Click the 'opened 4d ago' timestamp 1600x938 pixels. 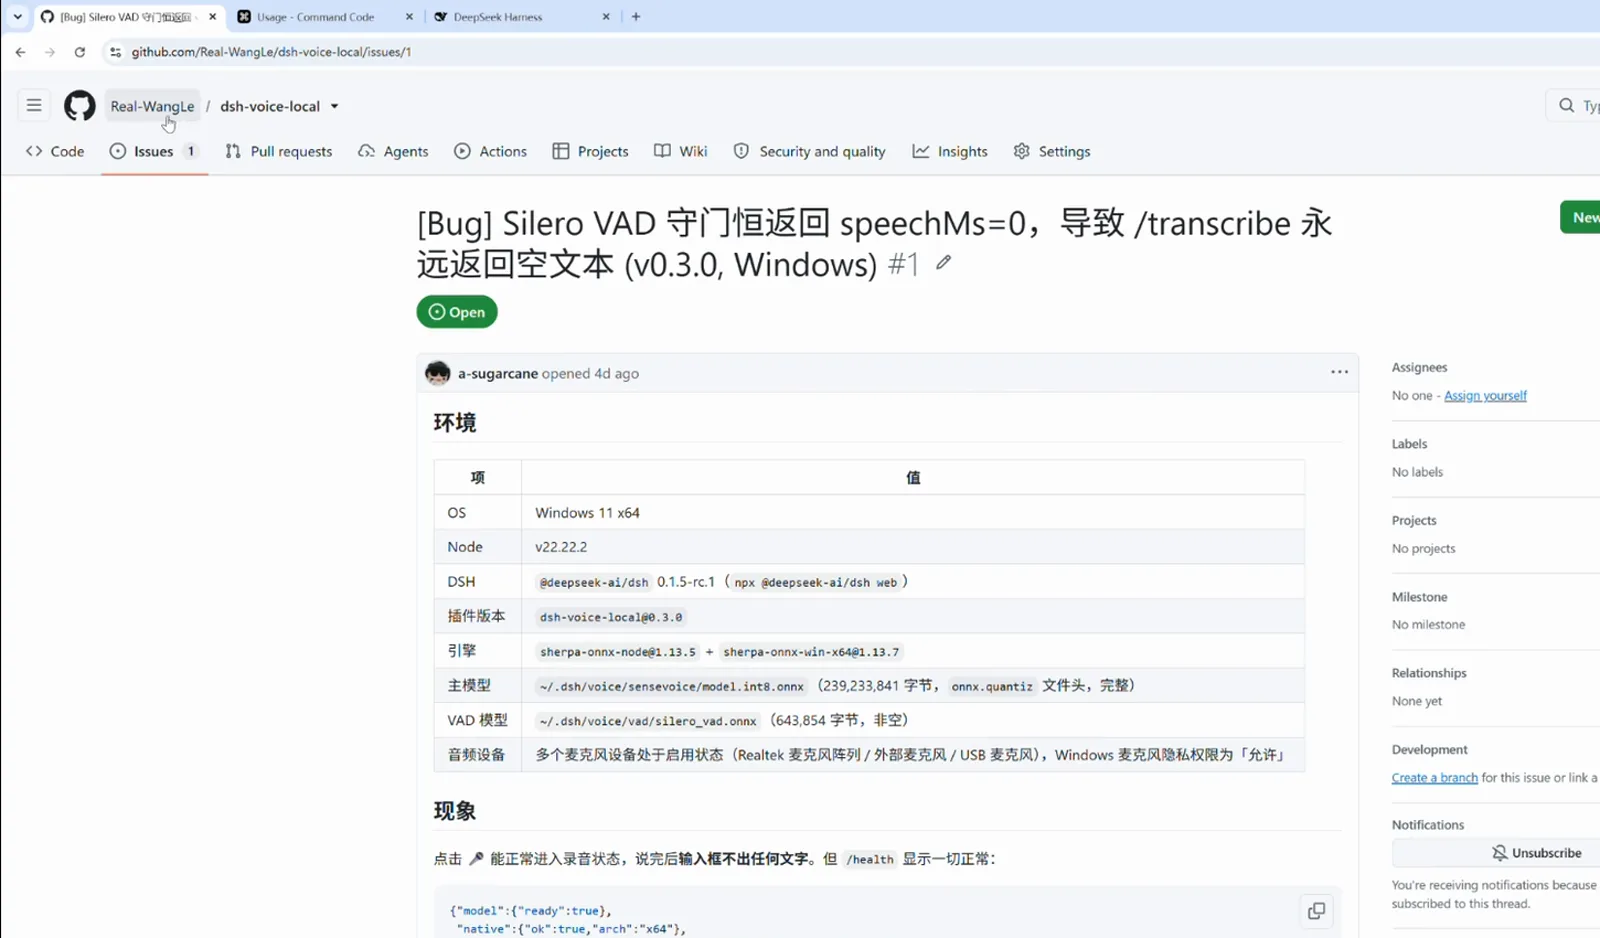pyautogui.click(x=590, y=373)
